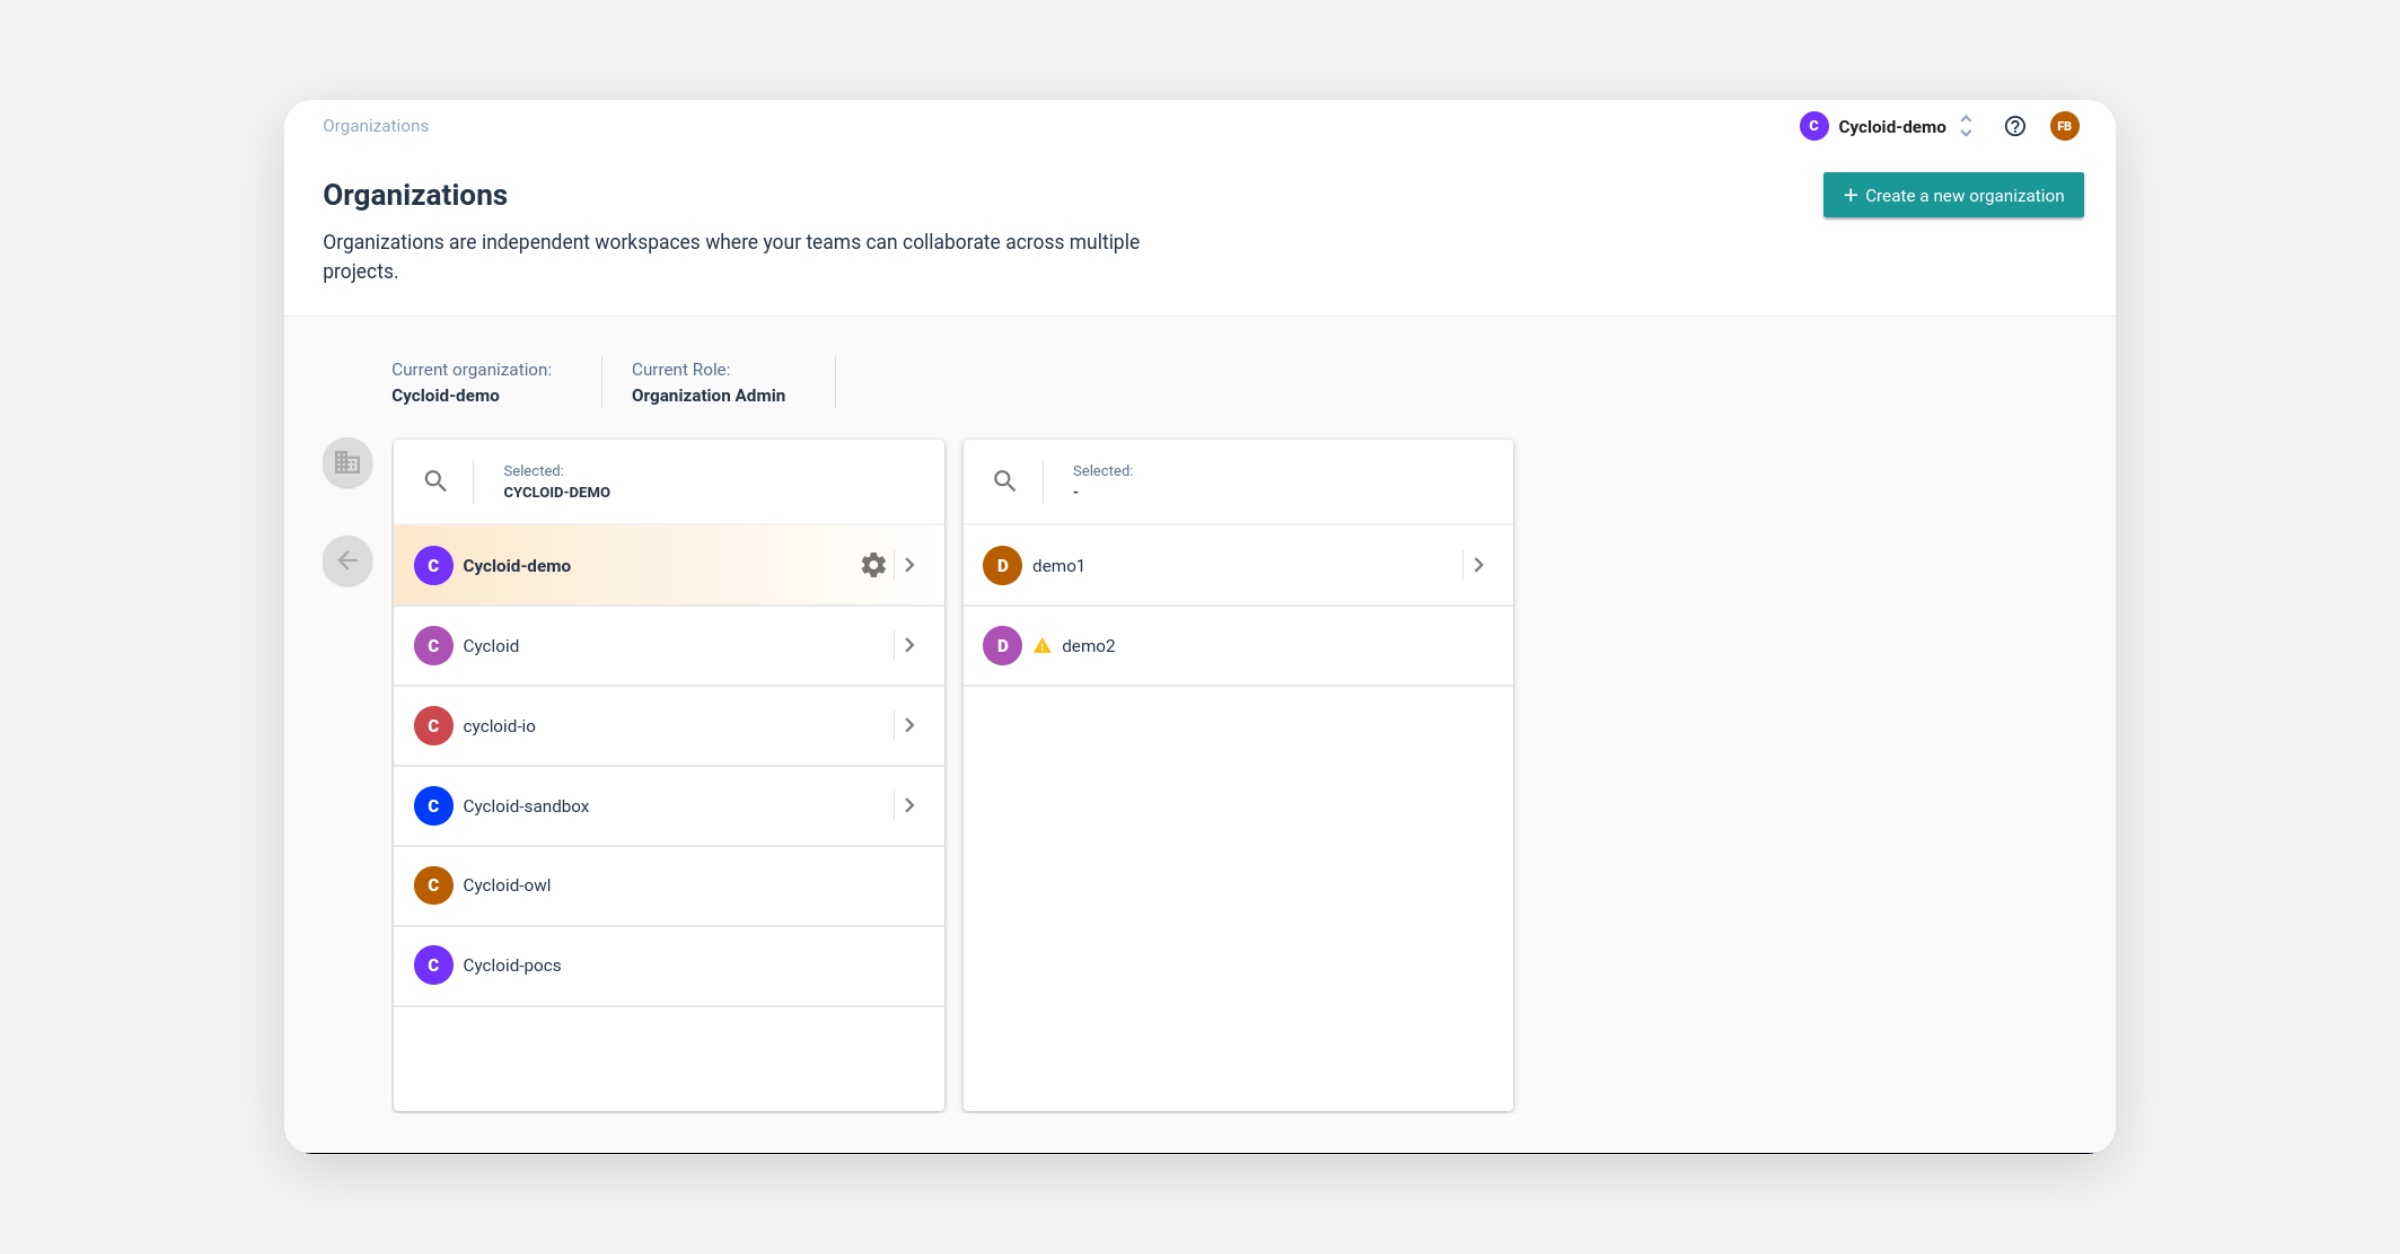Click the building organizations icon in sidebar

[347, 463]
